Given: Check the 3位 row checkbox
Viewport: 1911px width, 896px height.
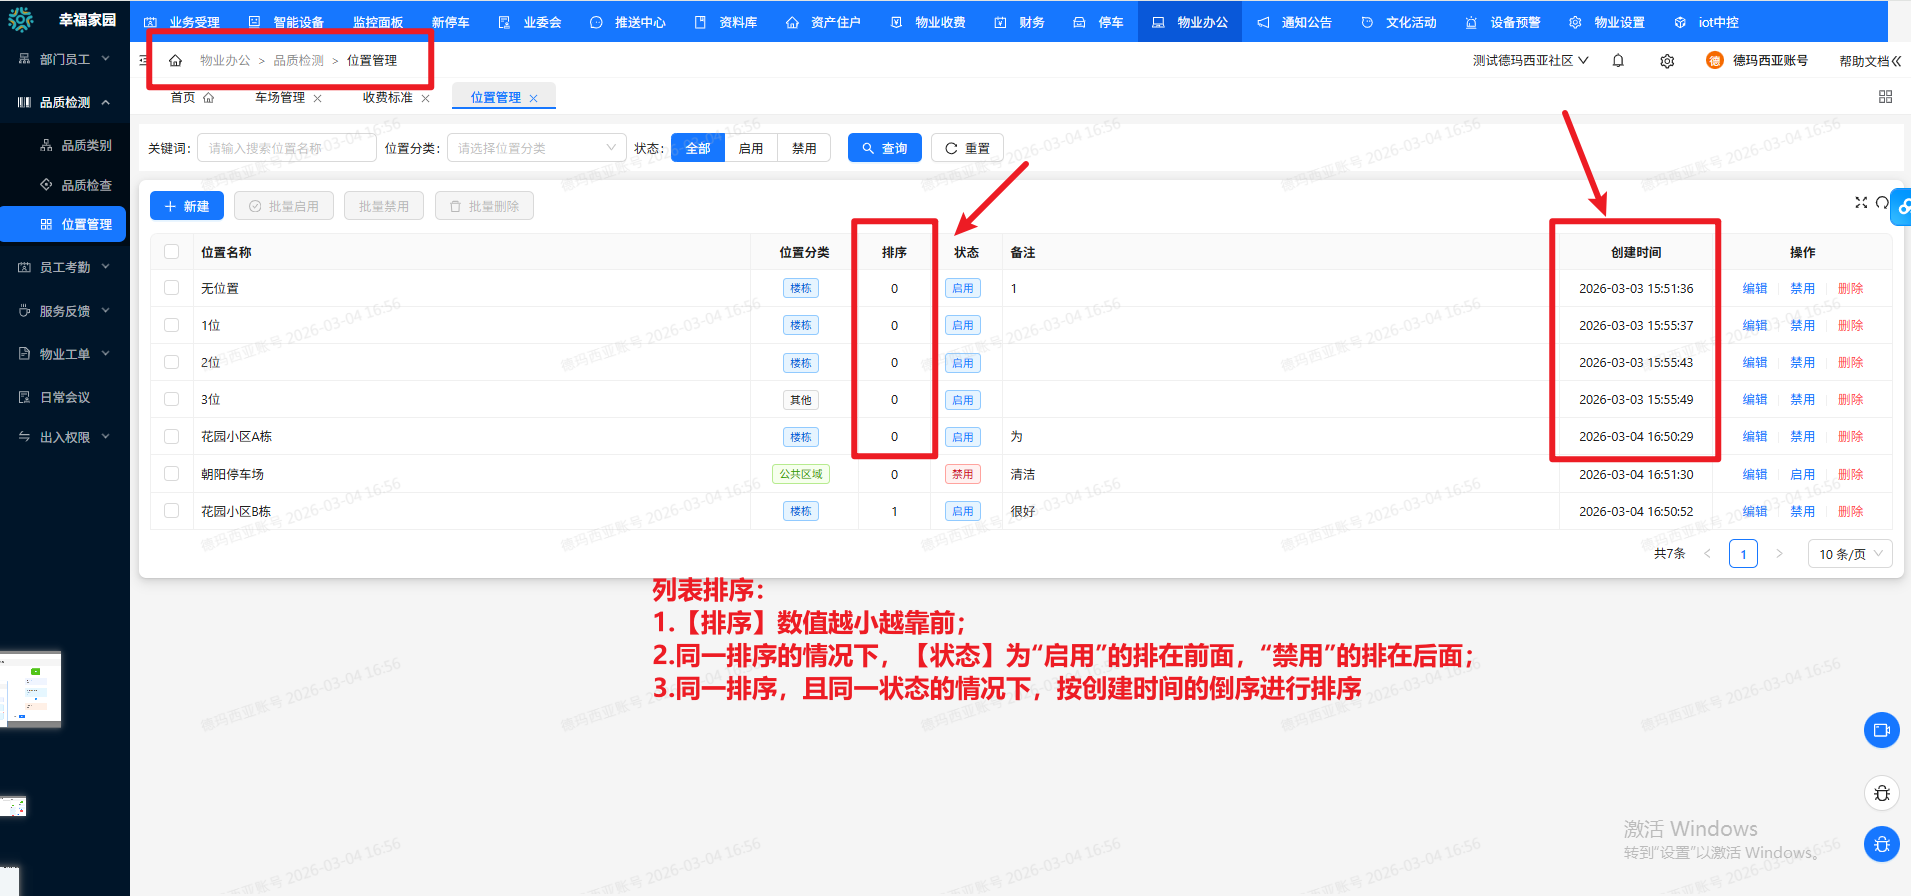Looking at the screenshot, I should click(x=172, y=399).
